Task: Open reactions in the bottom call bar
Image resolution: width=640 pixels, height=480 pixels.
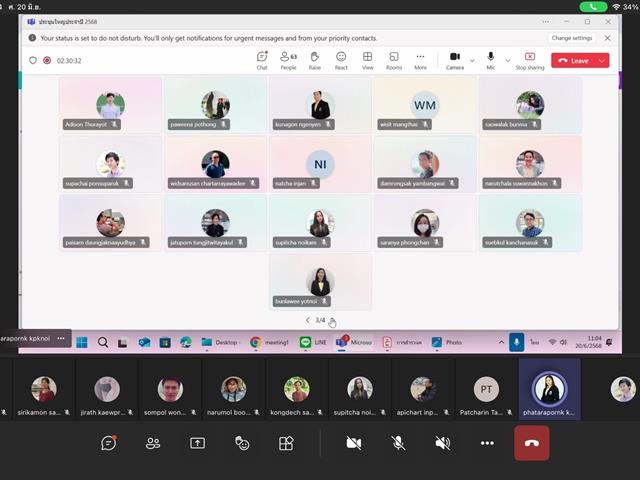Action: pos(242,443)
